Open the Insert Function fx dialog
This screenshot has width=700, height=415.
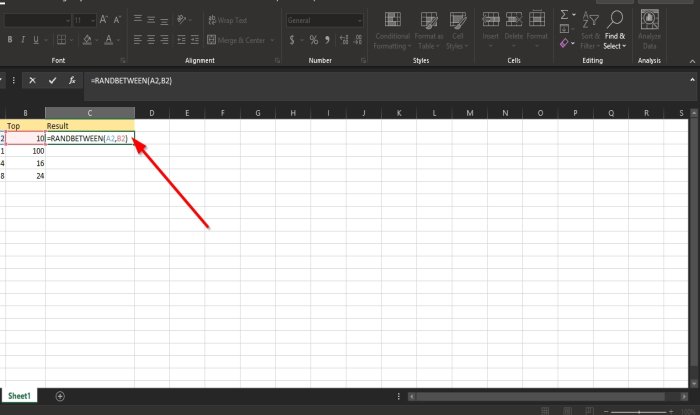pyautogui.click(x=72, y=80)
